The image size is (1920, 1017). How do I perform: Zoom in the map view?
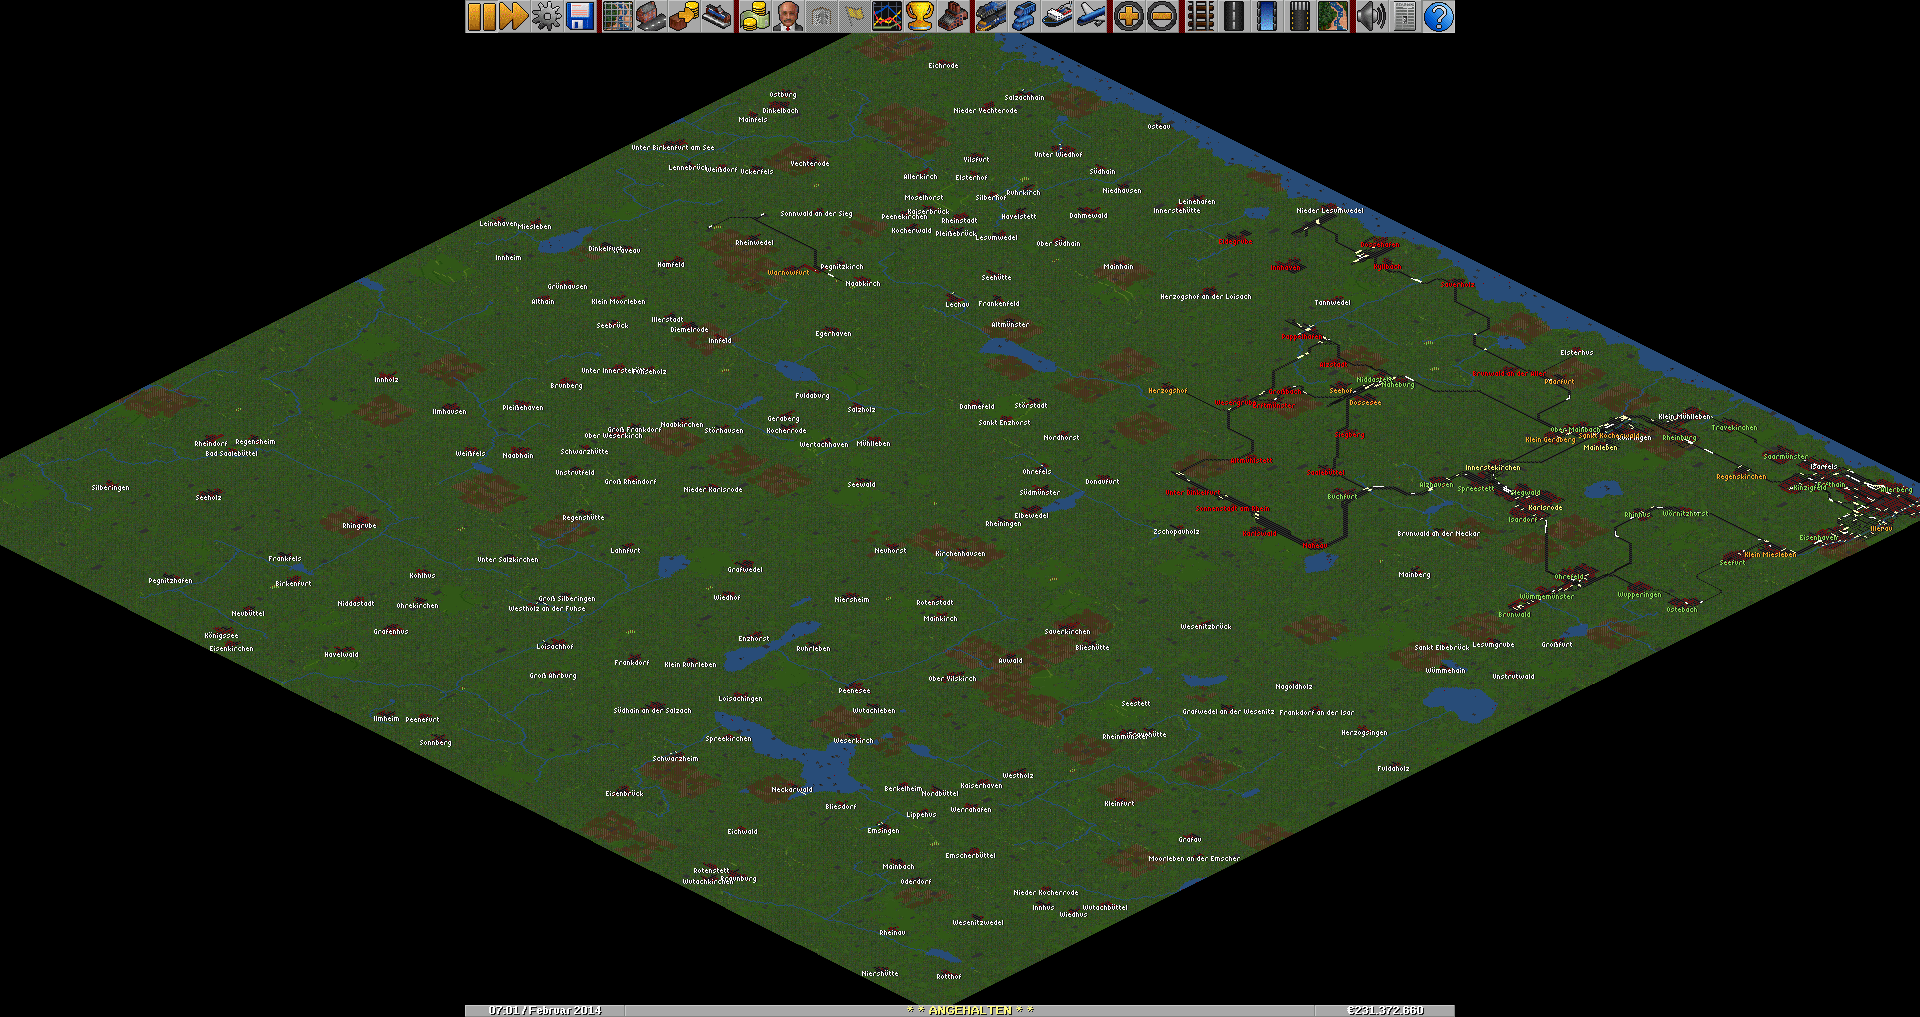(x=1128, y=16)
